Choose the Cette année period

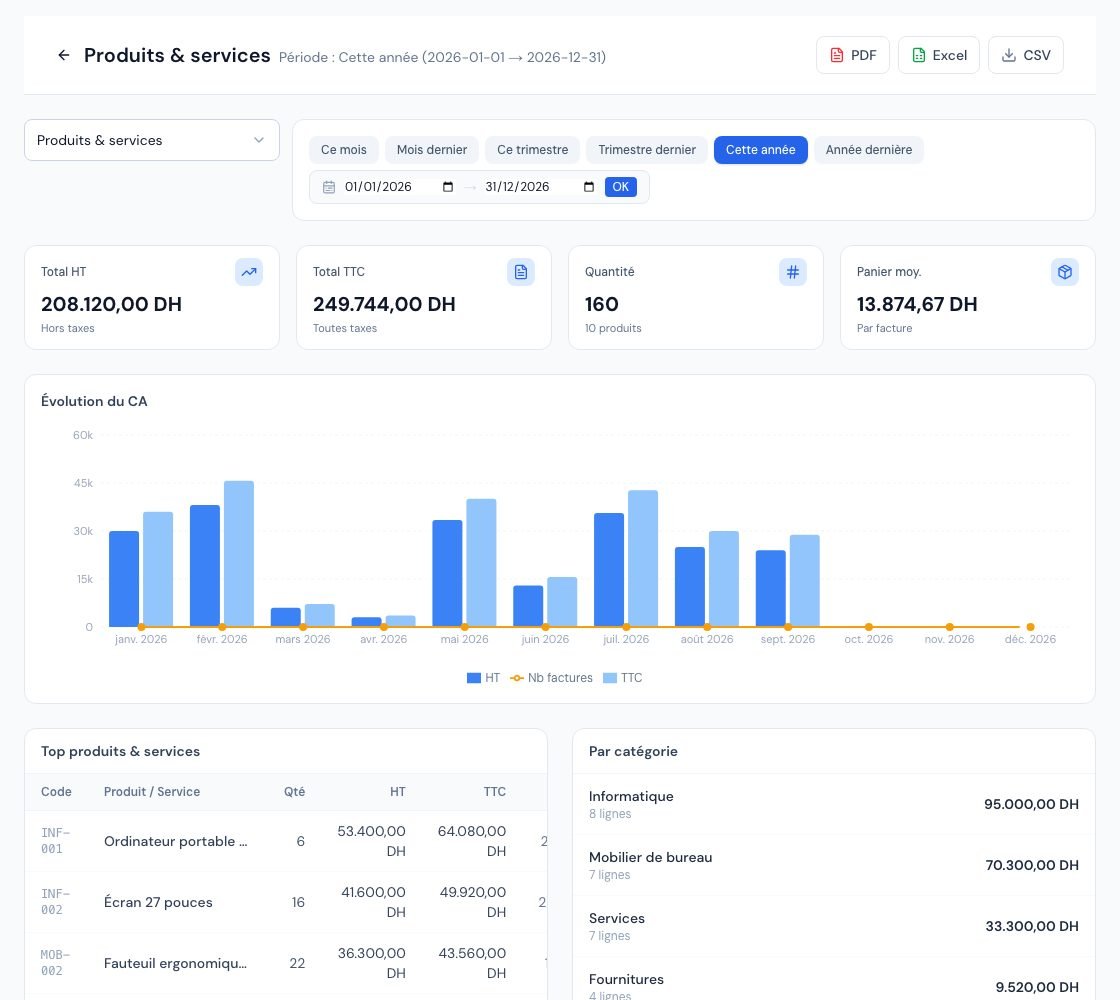(761, 150)
